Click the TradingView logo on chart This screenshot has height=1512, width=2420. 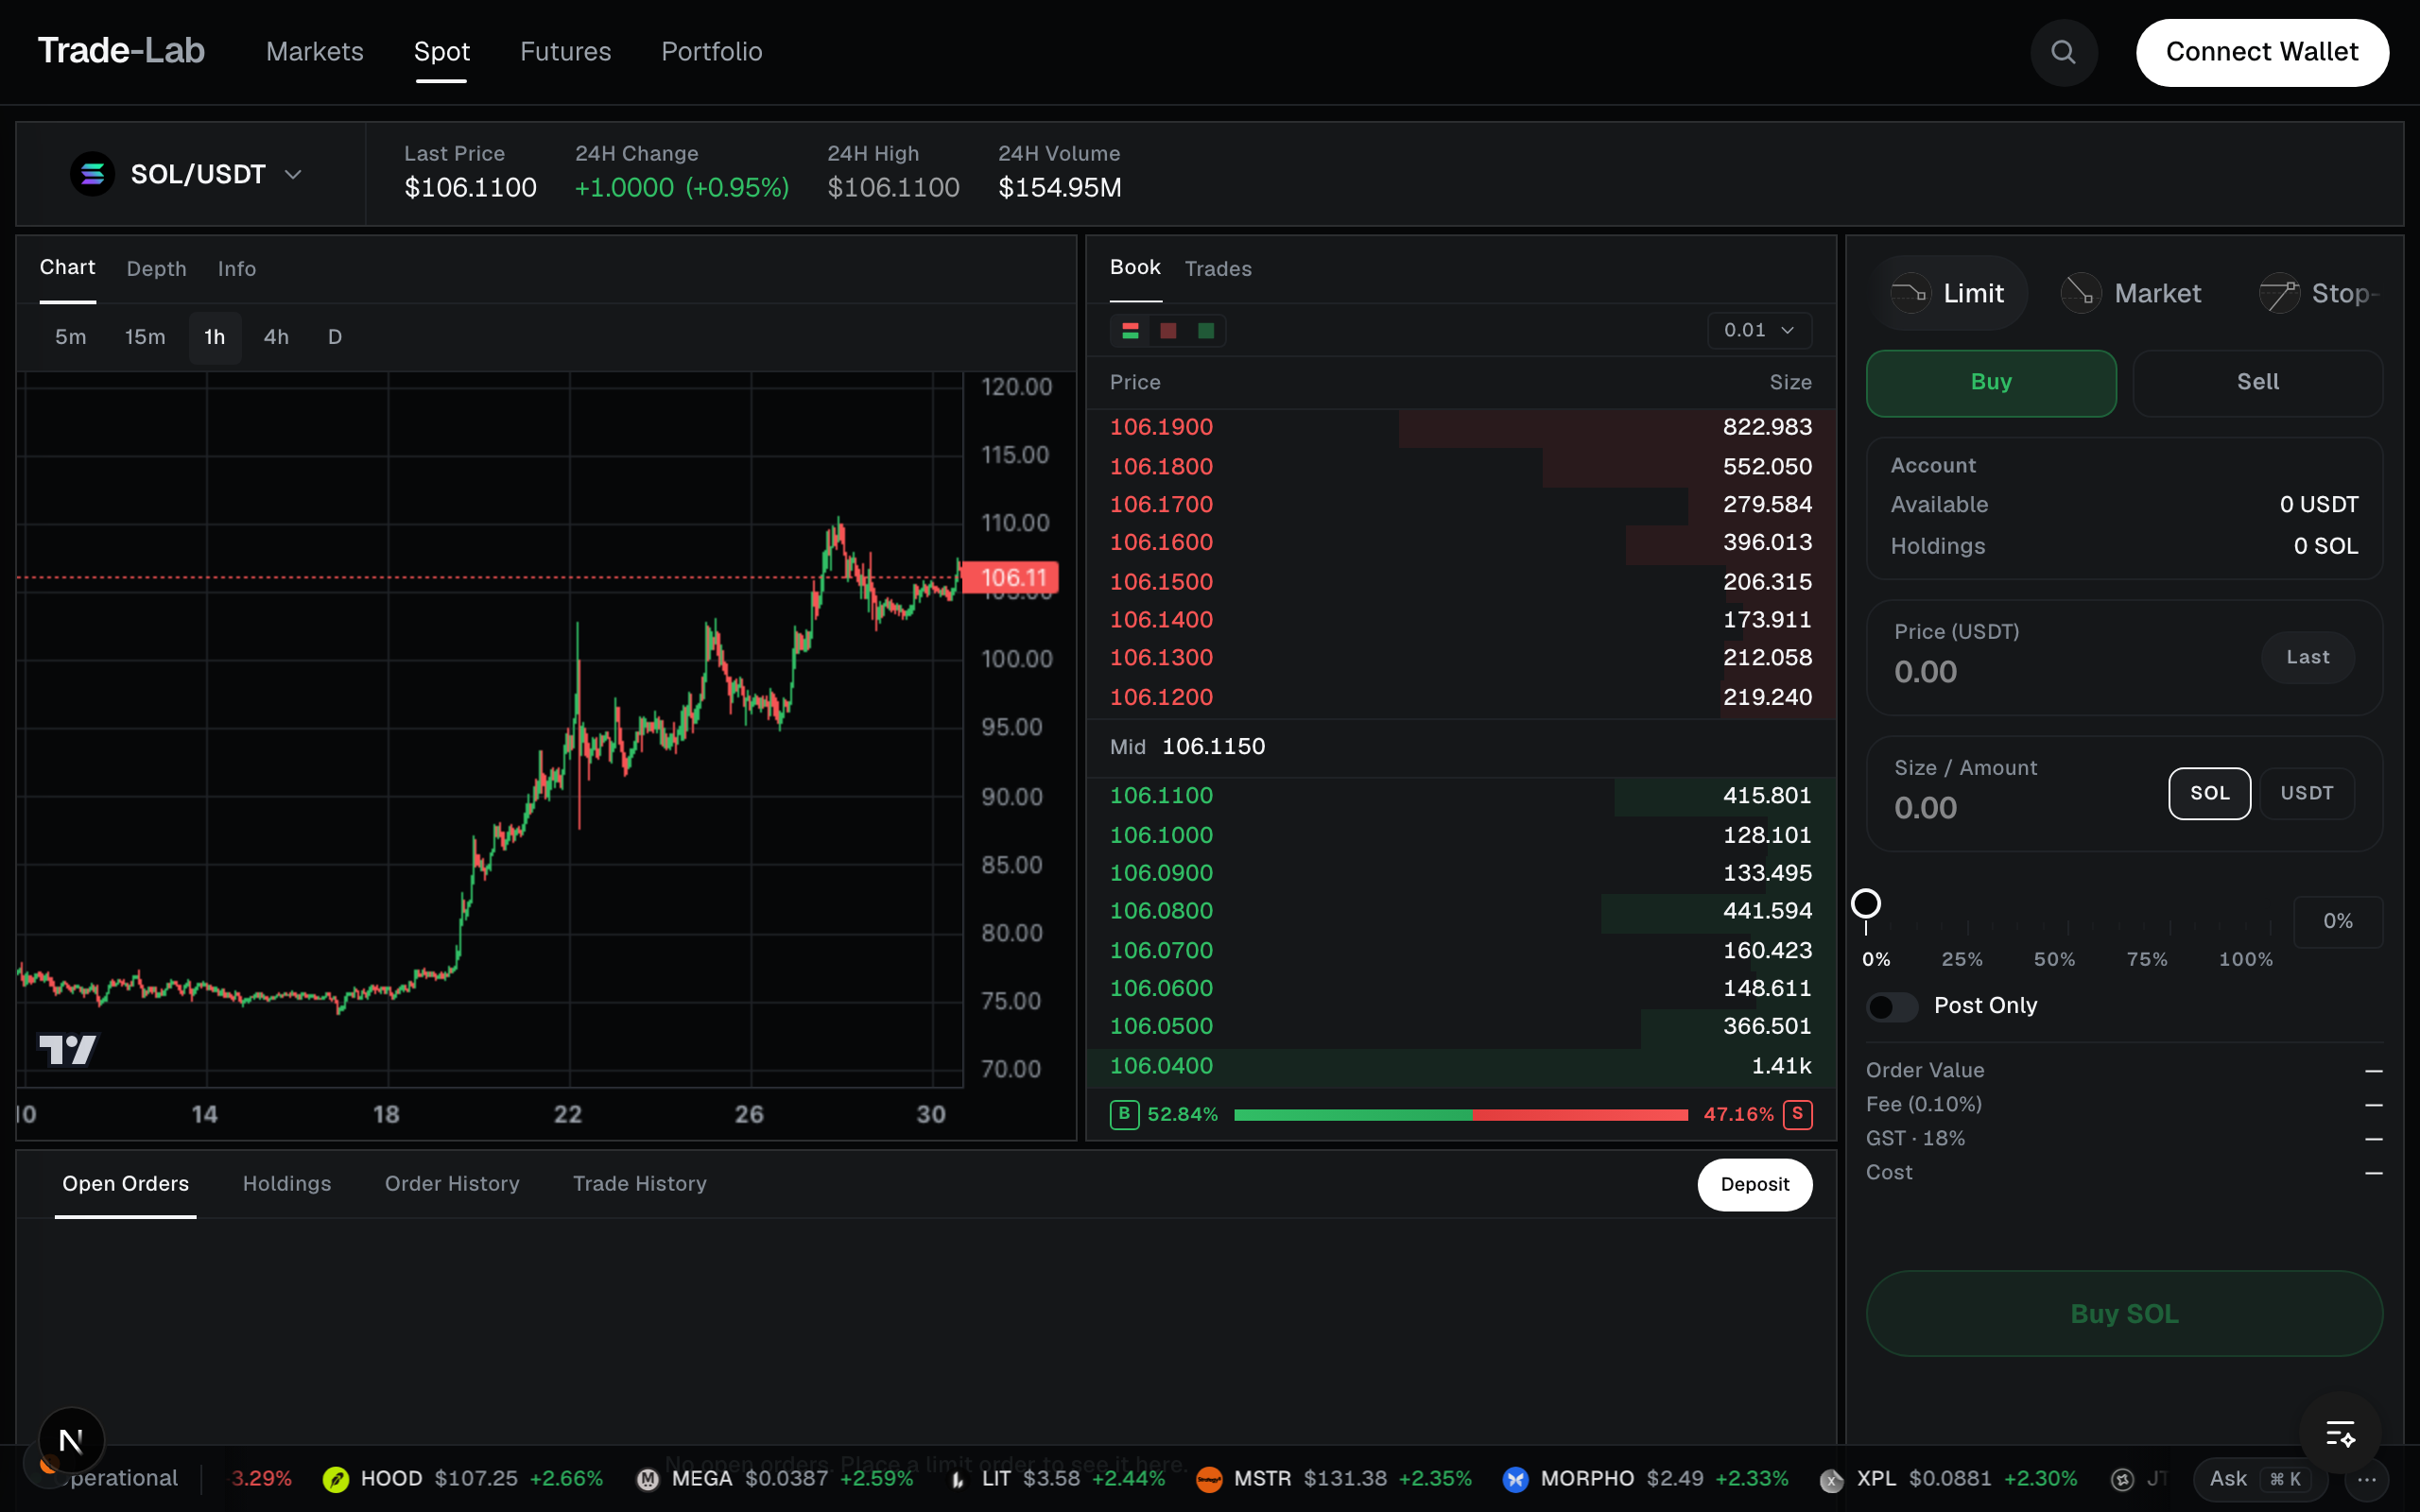[67, 1049]
